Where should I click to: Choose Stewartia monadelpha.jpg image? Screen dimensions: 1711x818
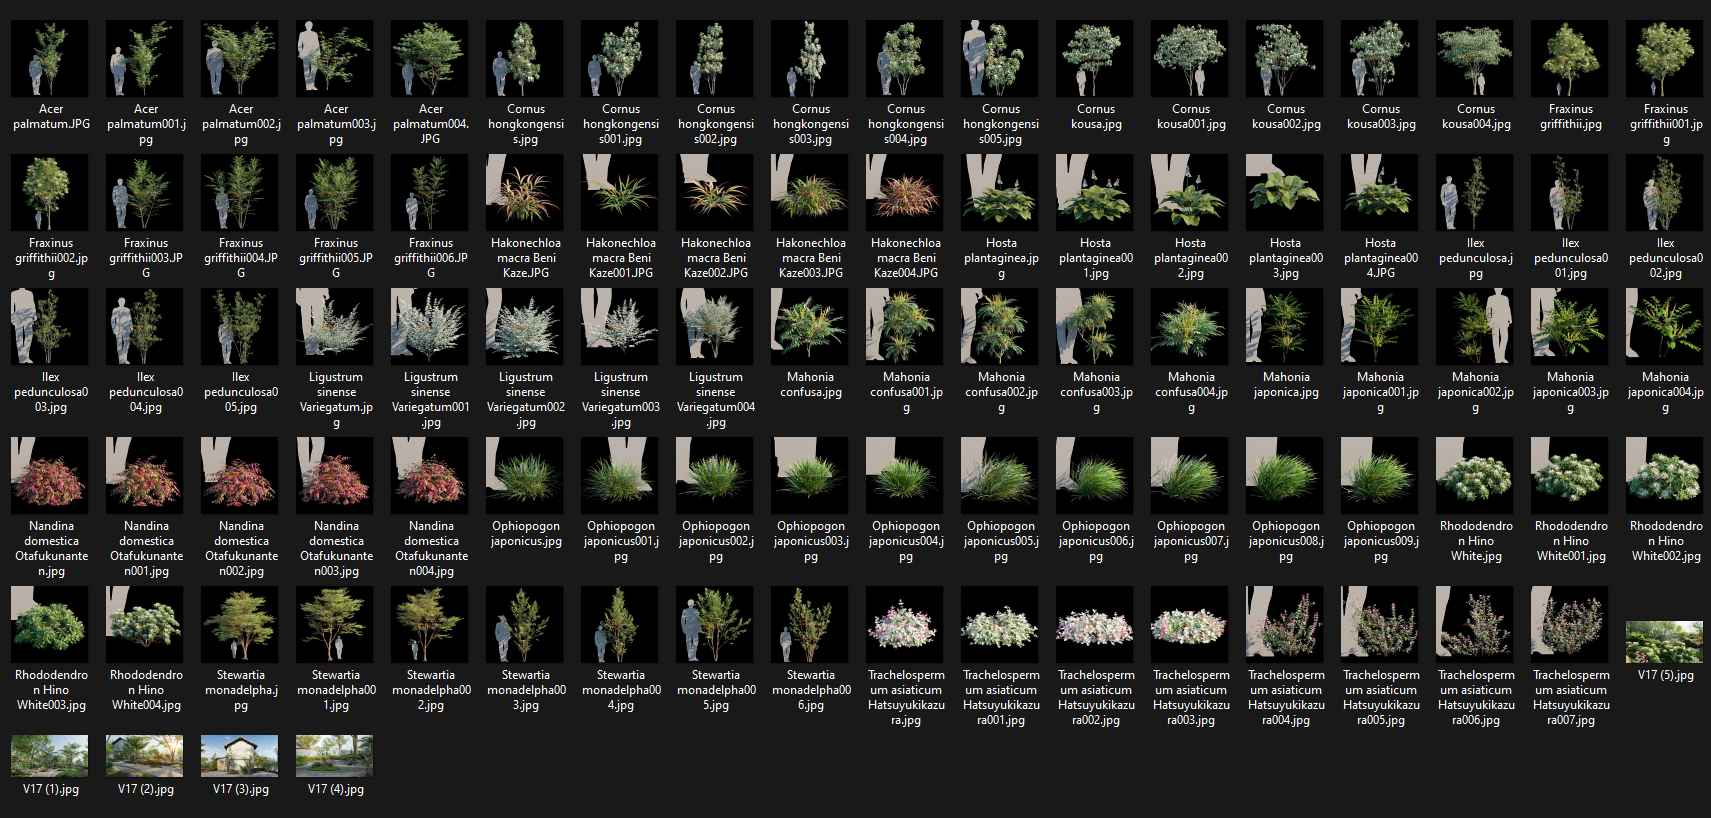[240, 625]
